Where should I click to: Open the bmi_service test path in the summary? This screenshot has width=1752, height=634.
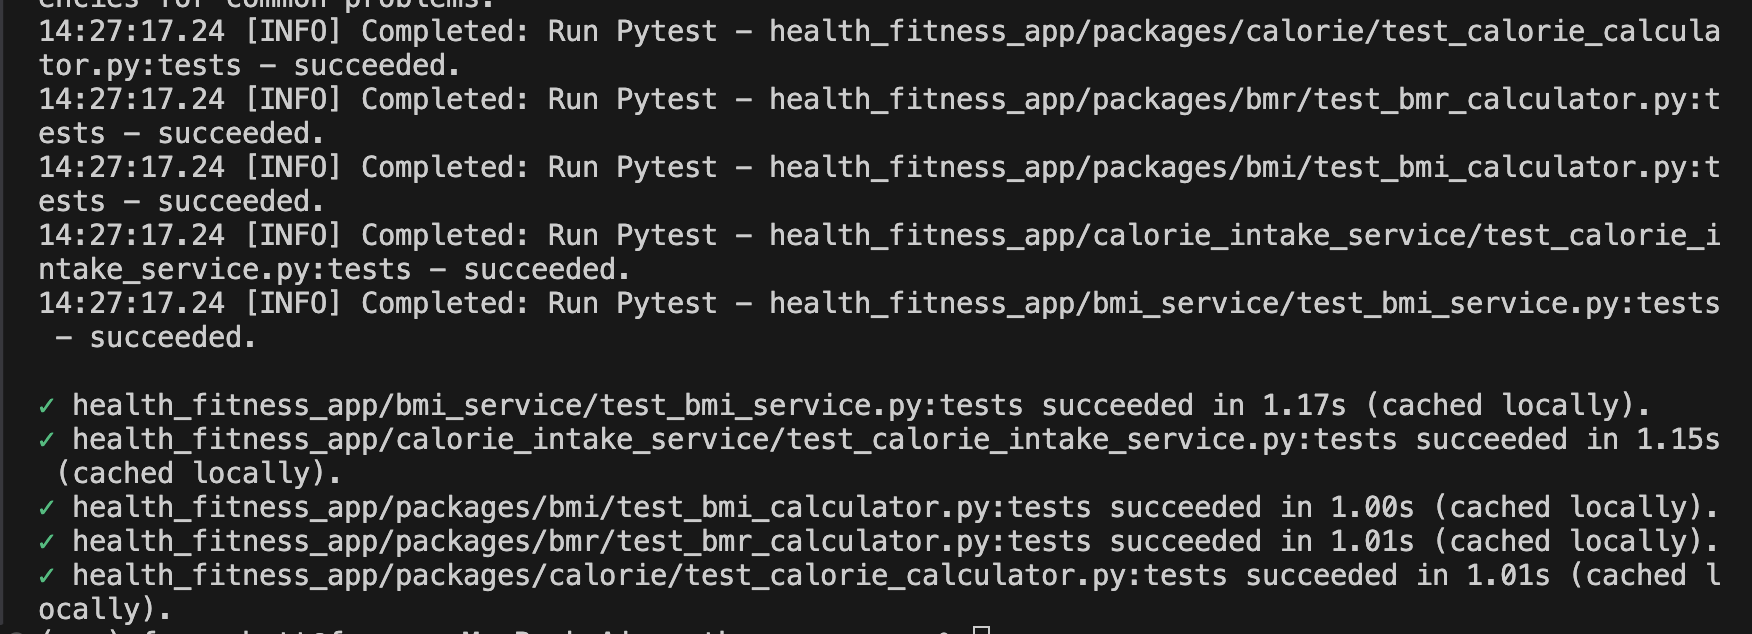point(547,406)
